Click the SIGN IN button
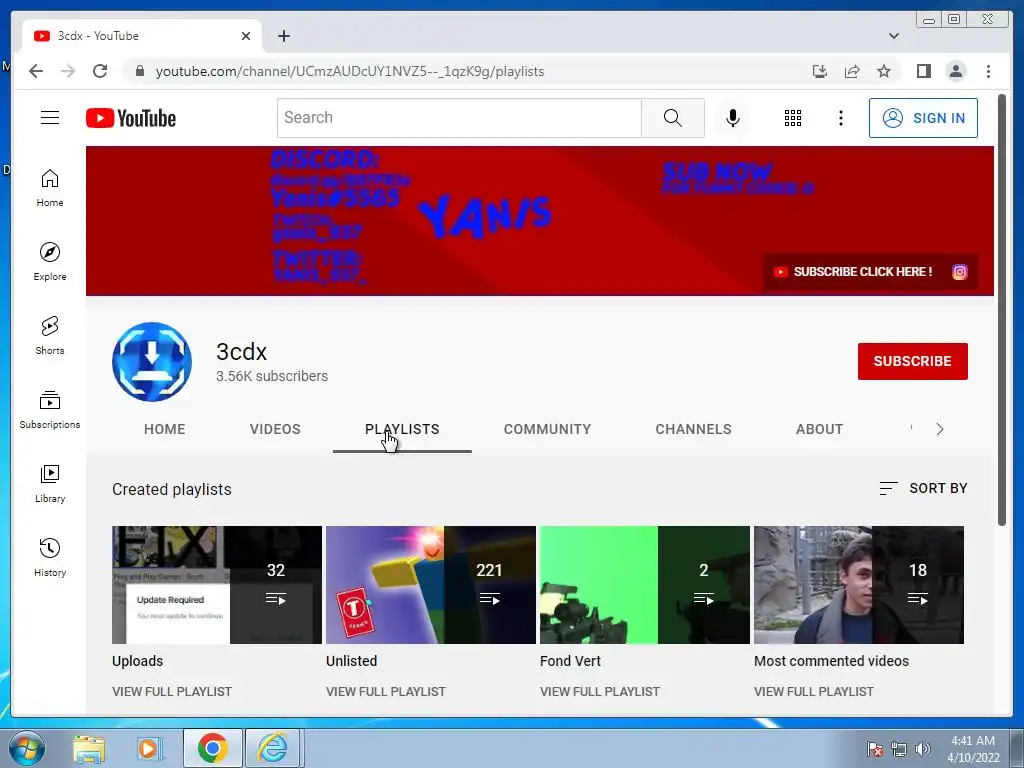 pyautogui.click(x=923, y=118)
